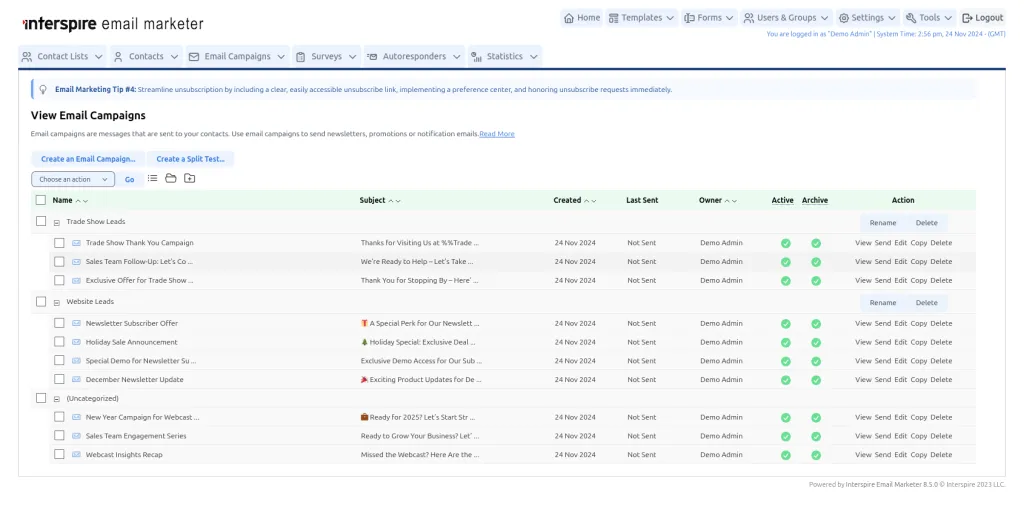Click envelope icon beside December Newsletter Update
Image resolution: width=1024 pixels, height=508 pixels.
coord(76,379)
